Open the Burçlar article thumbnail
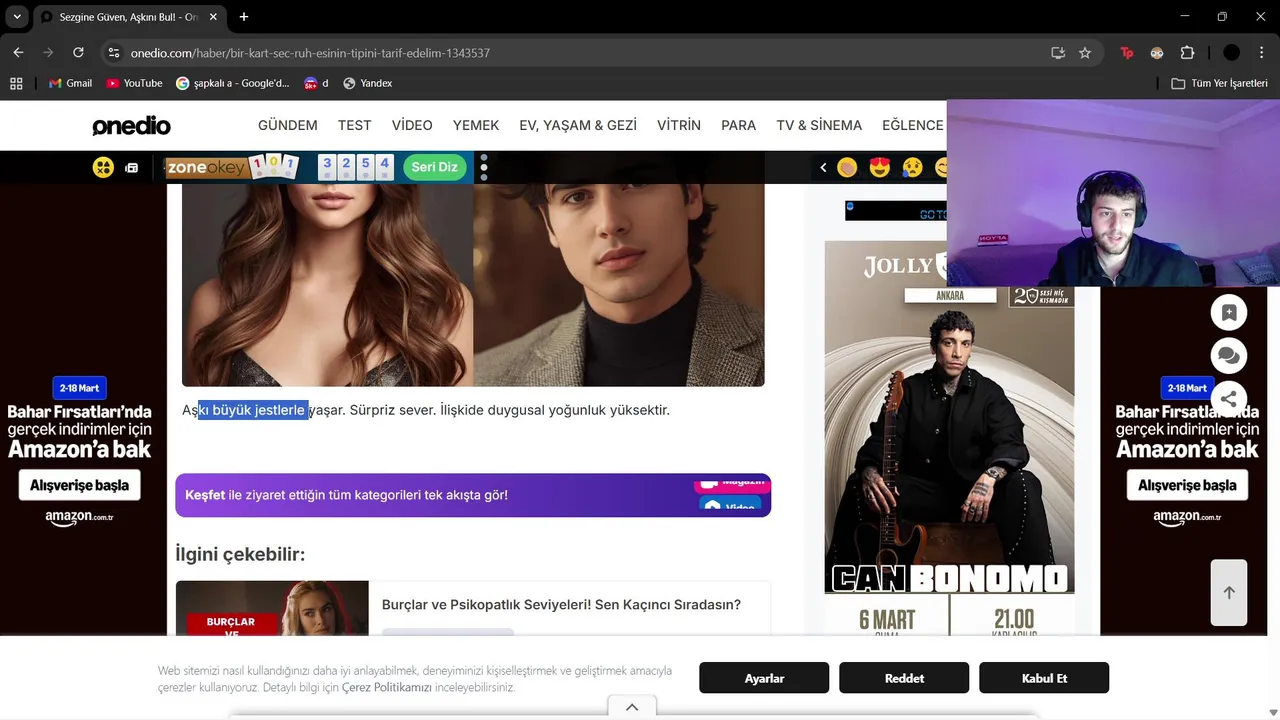The height and width of the screenshot is (720, 1280). [272, 608]
